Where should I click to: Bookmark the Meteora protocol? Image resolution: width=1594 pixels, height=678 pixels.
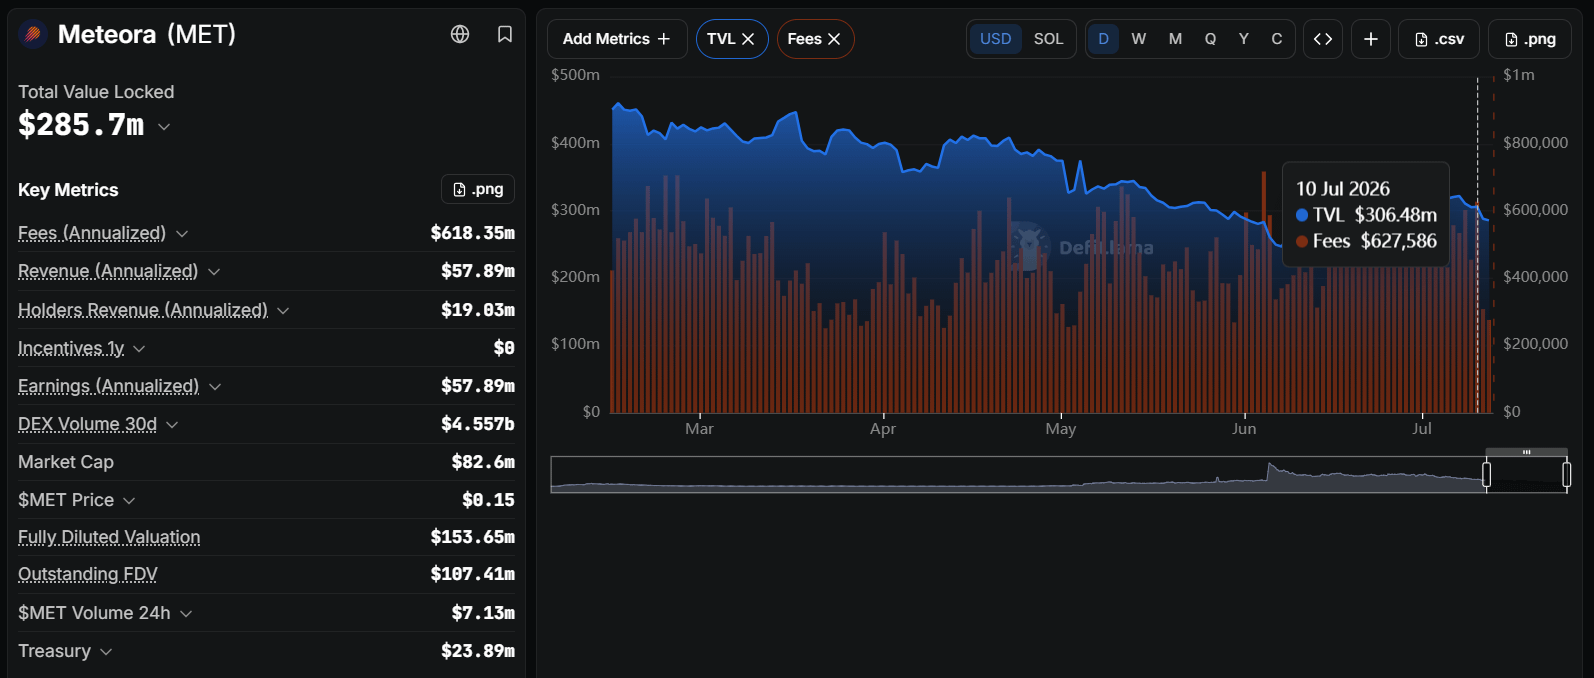pos(505,34)
